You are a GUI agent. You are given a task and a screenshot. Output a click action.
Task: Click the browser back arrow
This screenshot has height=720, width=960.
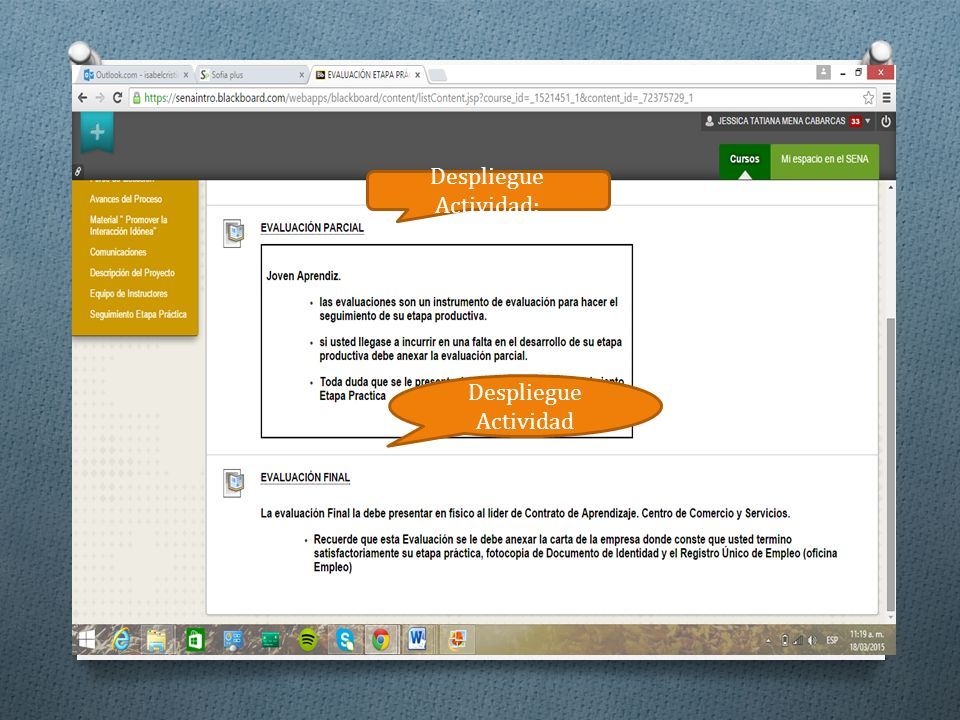83,98
